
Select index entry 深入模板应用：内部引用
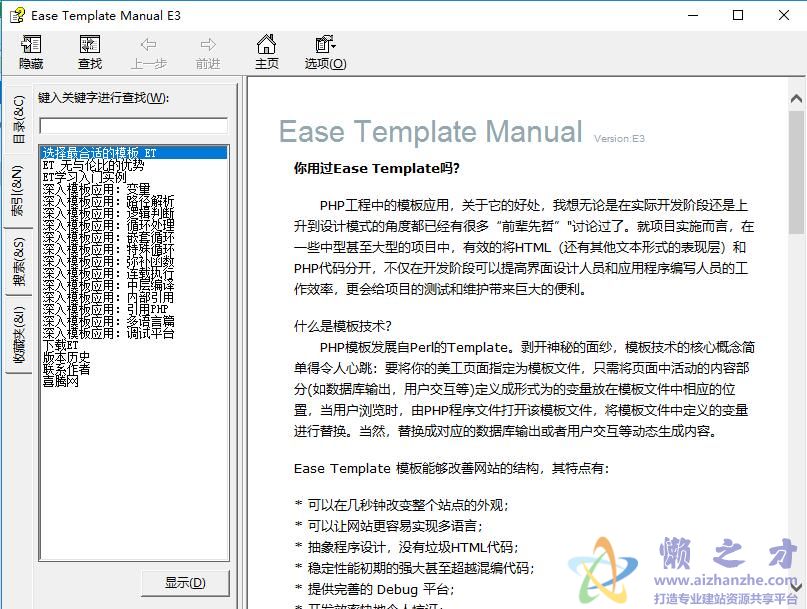pos(108,297)
